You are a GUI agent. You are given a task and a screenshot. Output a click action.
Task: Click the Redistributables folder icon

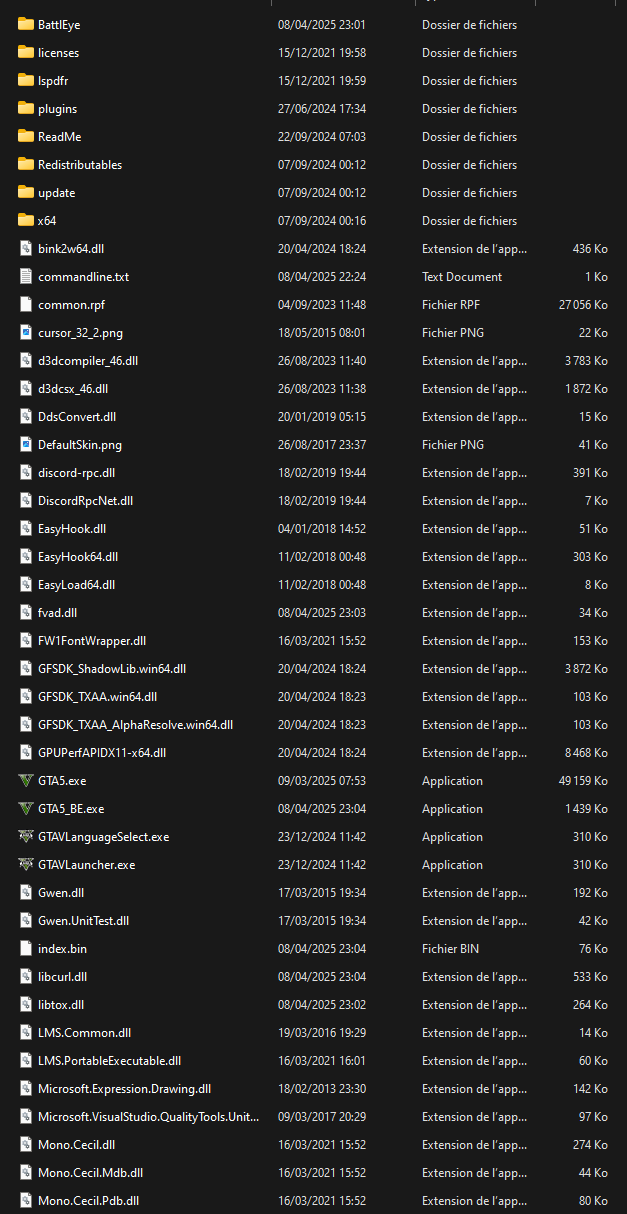[x=26, y=164]
